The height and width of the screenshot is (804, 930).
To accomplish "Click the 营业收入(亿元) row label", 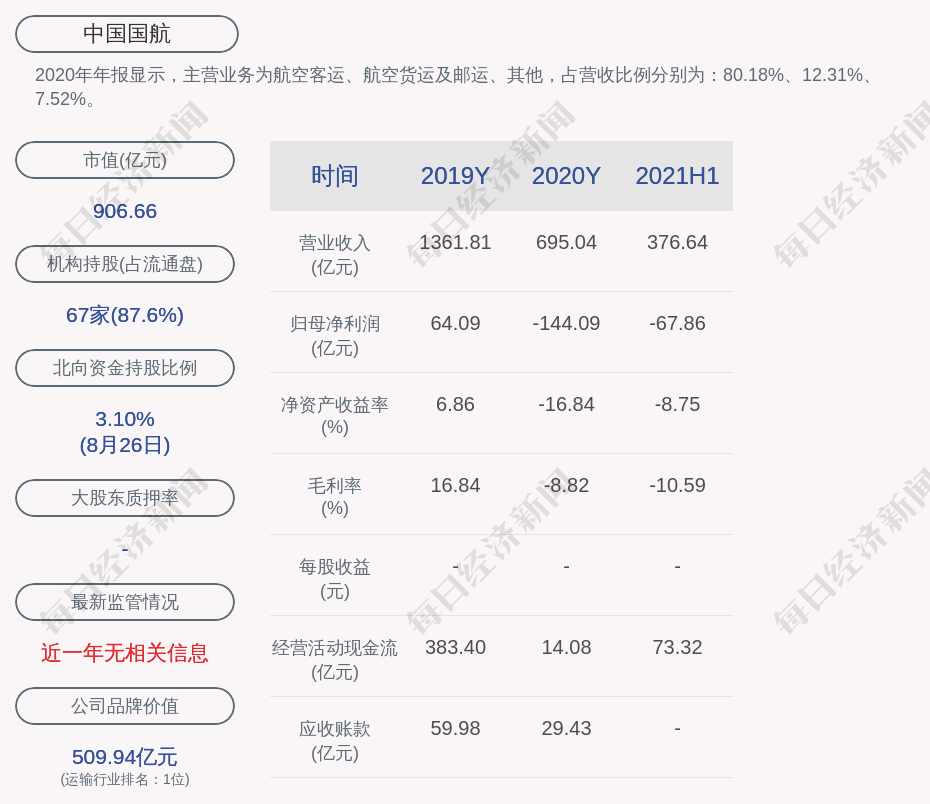I will pos(335,255).
